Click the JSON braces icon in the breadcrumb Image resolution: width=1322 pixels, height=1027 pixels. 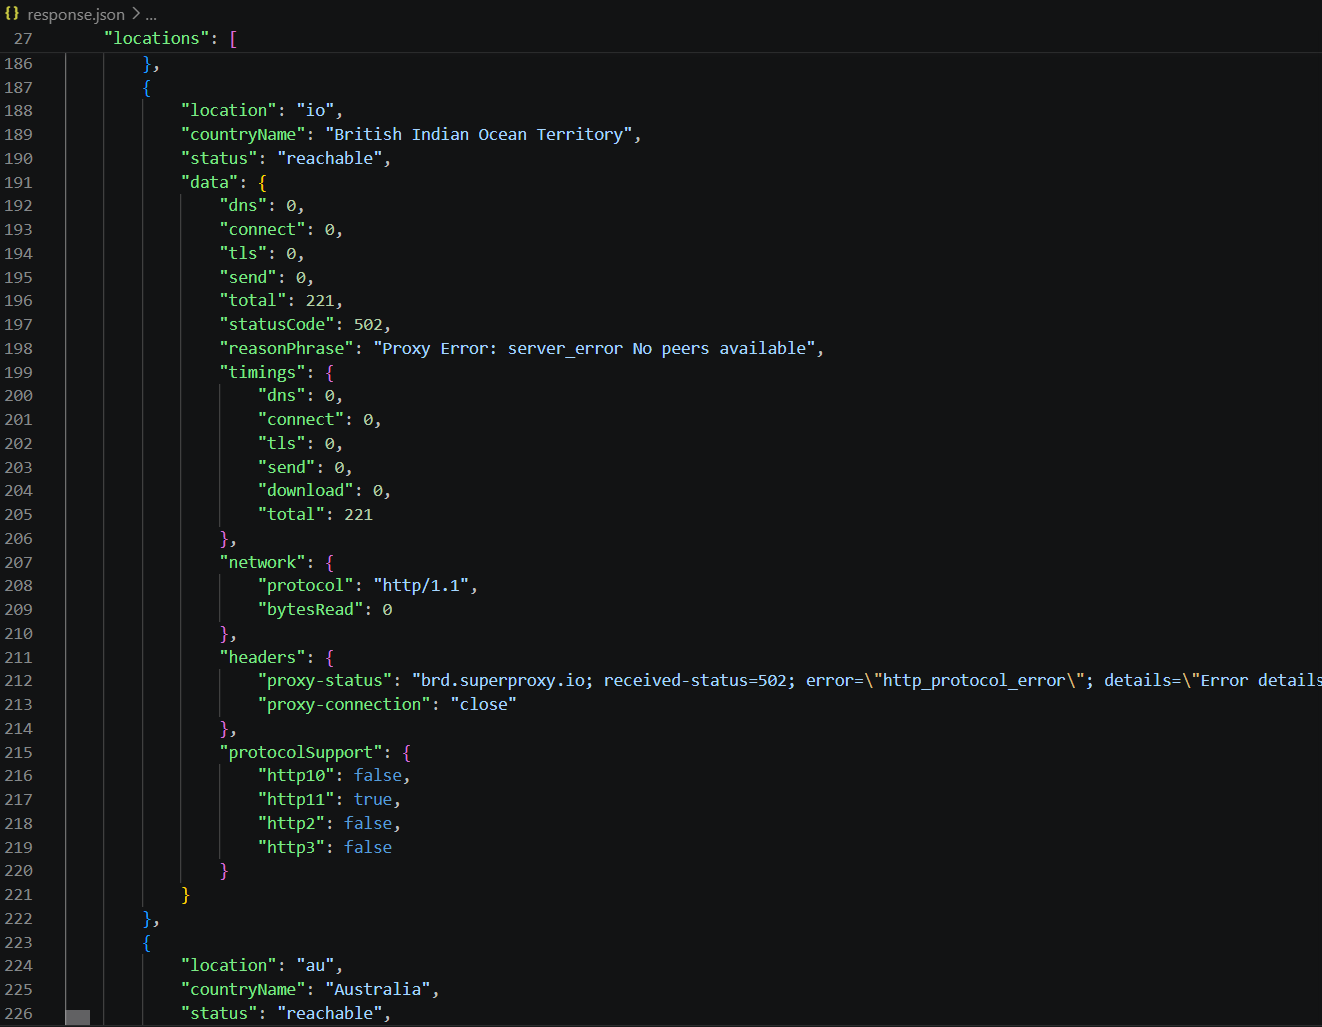tap(12, 14)
